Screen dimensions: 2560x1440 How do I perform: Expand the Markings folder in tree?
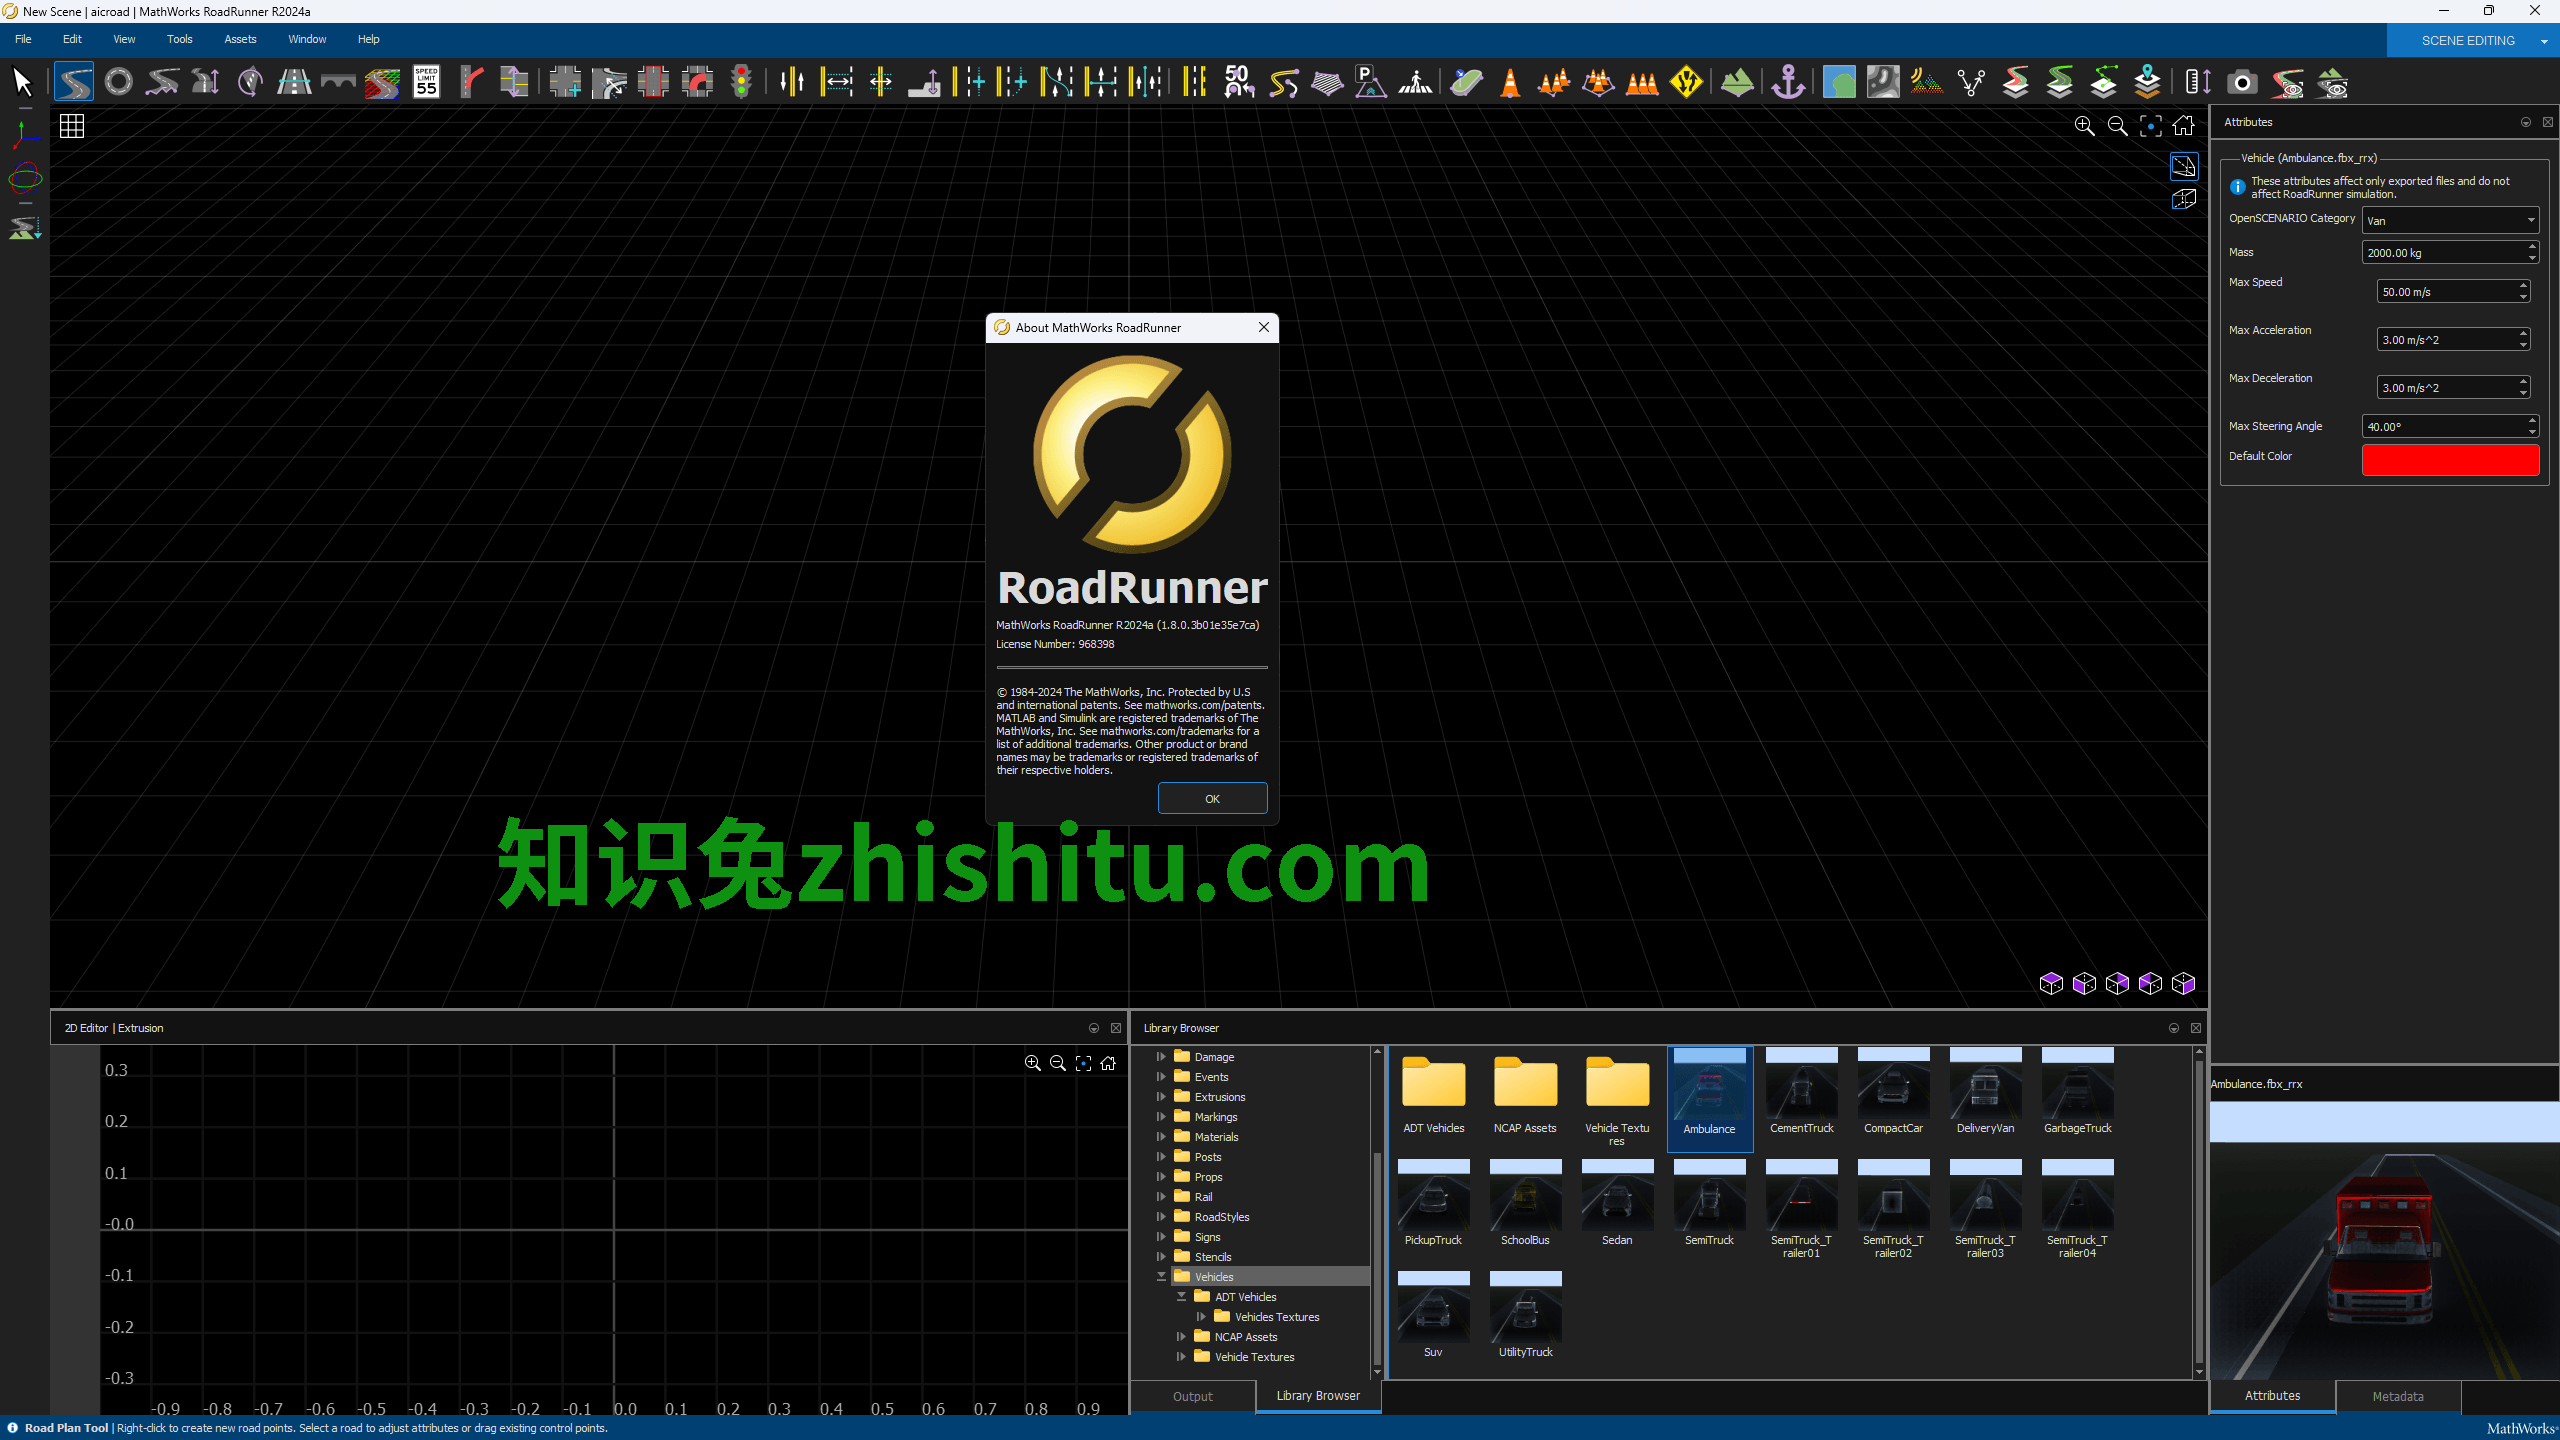coord(1161,1117)
